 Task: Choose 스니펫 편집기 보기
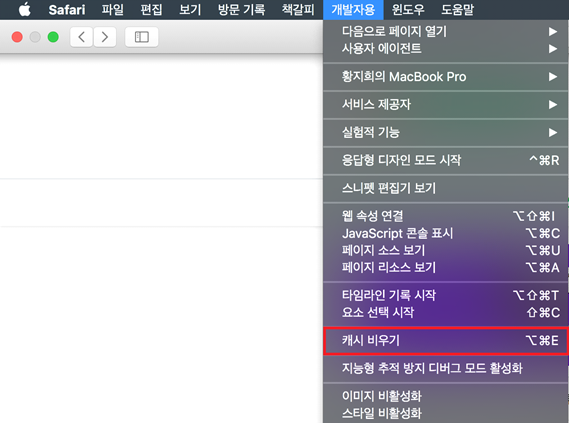point(445,188)
